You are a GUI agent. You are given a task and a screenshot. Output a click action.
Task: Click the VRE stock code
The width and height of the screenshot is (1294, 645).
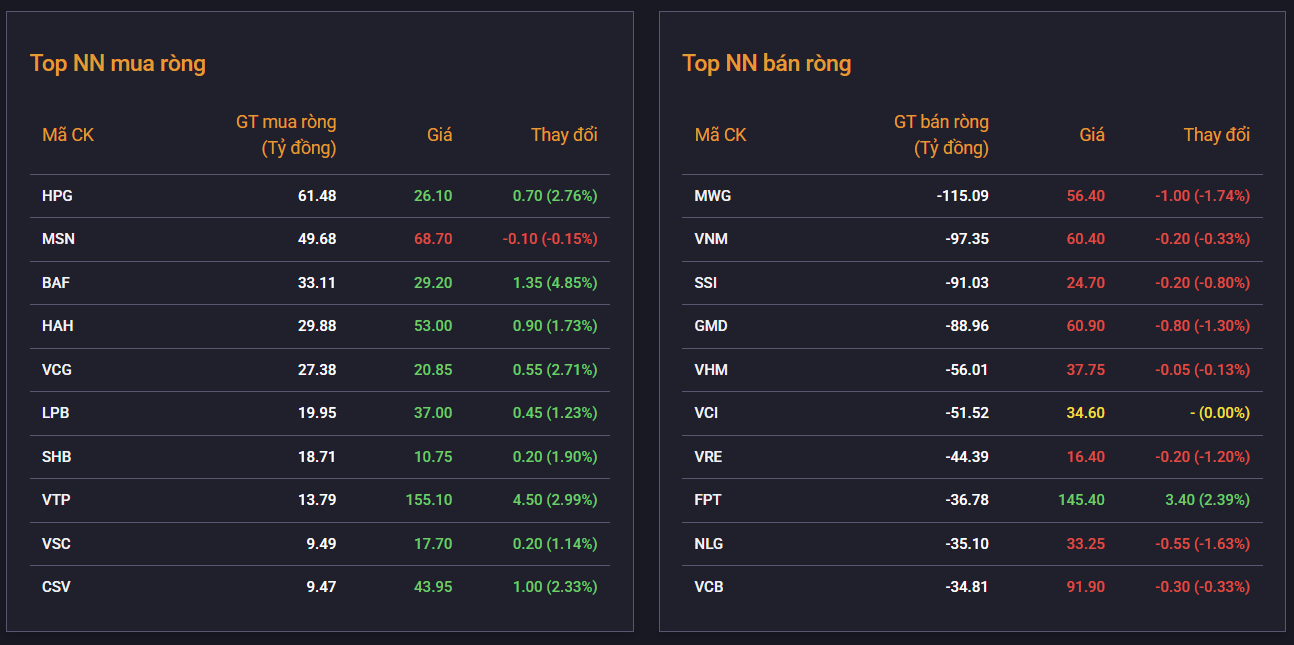(x=708, y=457)
